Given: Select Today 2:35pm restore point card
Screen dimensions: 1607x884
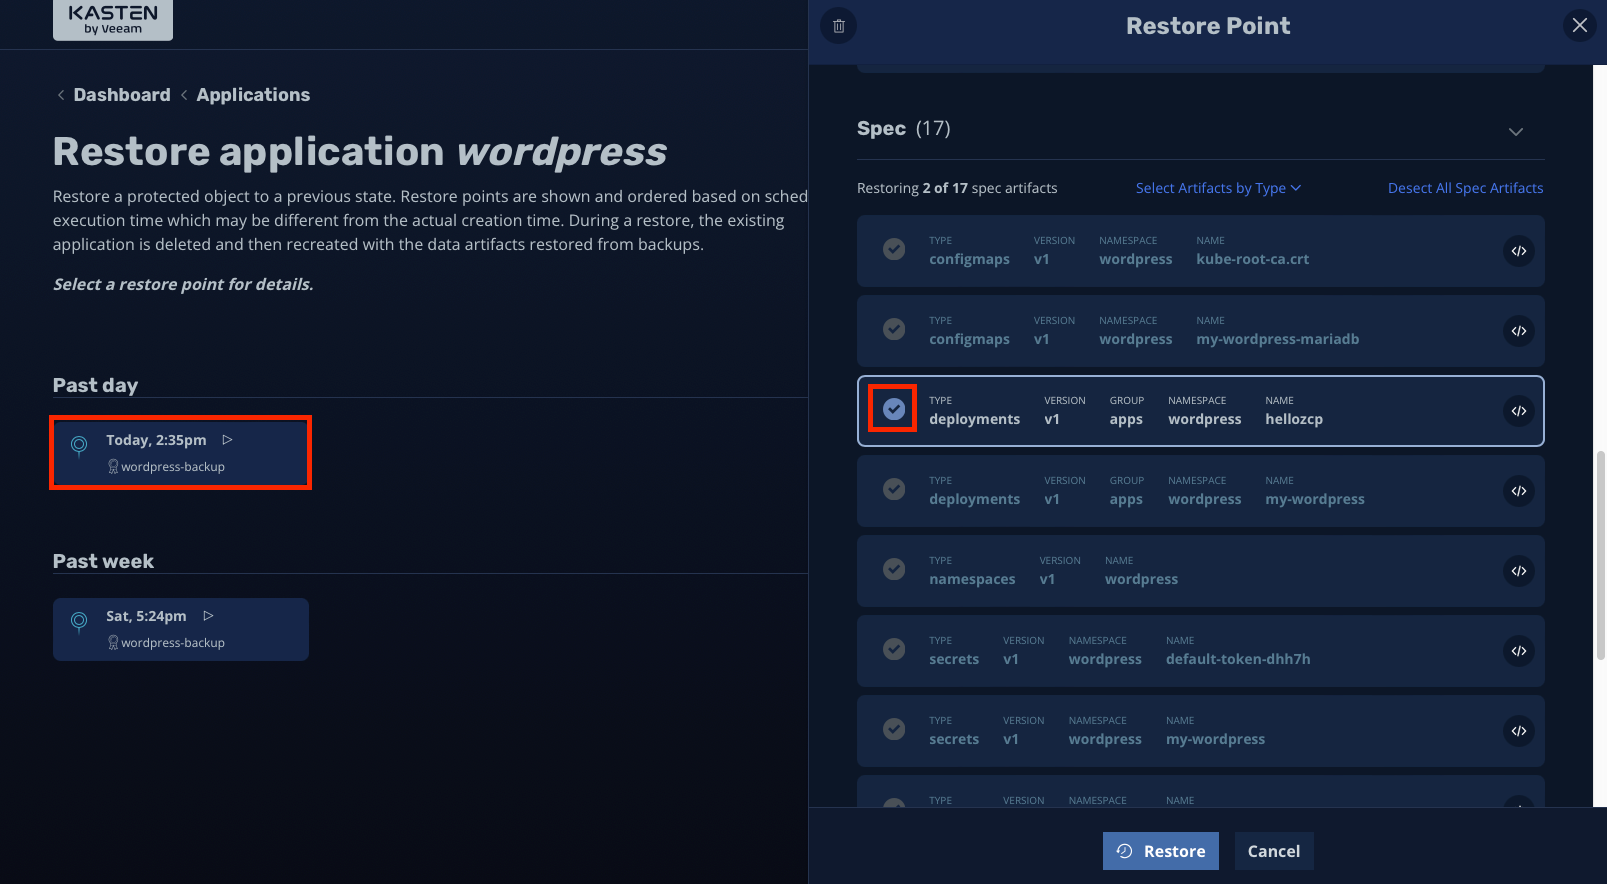Looking at the screenshot, I should coord(181,453).
